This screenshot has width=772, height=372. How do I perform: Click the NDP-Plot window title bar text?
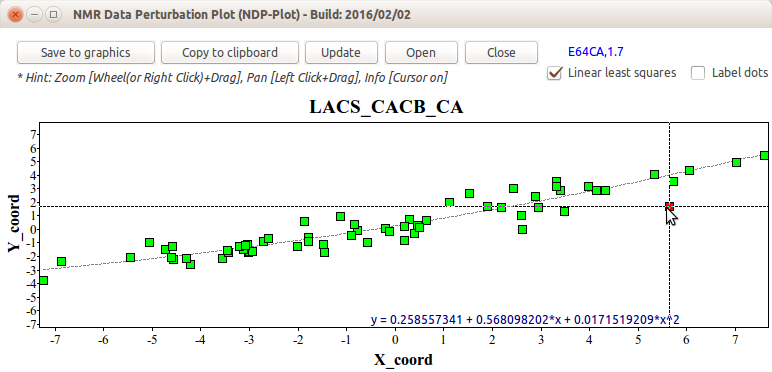(241, 14)
